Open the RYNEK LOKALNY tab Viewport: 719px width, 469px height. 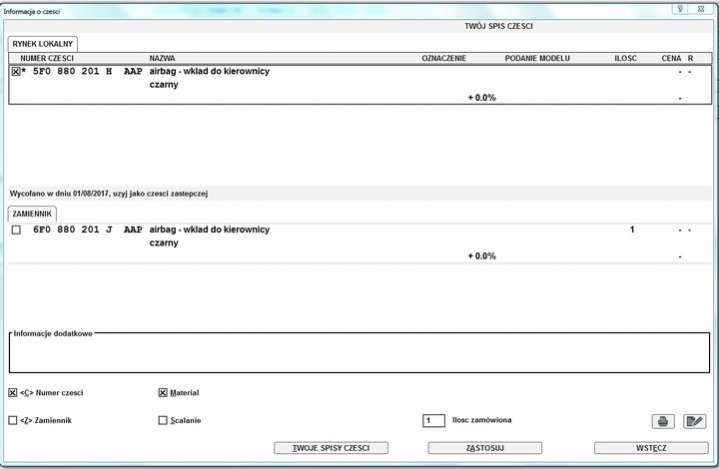pos(43,44)
